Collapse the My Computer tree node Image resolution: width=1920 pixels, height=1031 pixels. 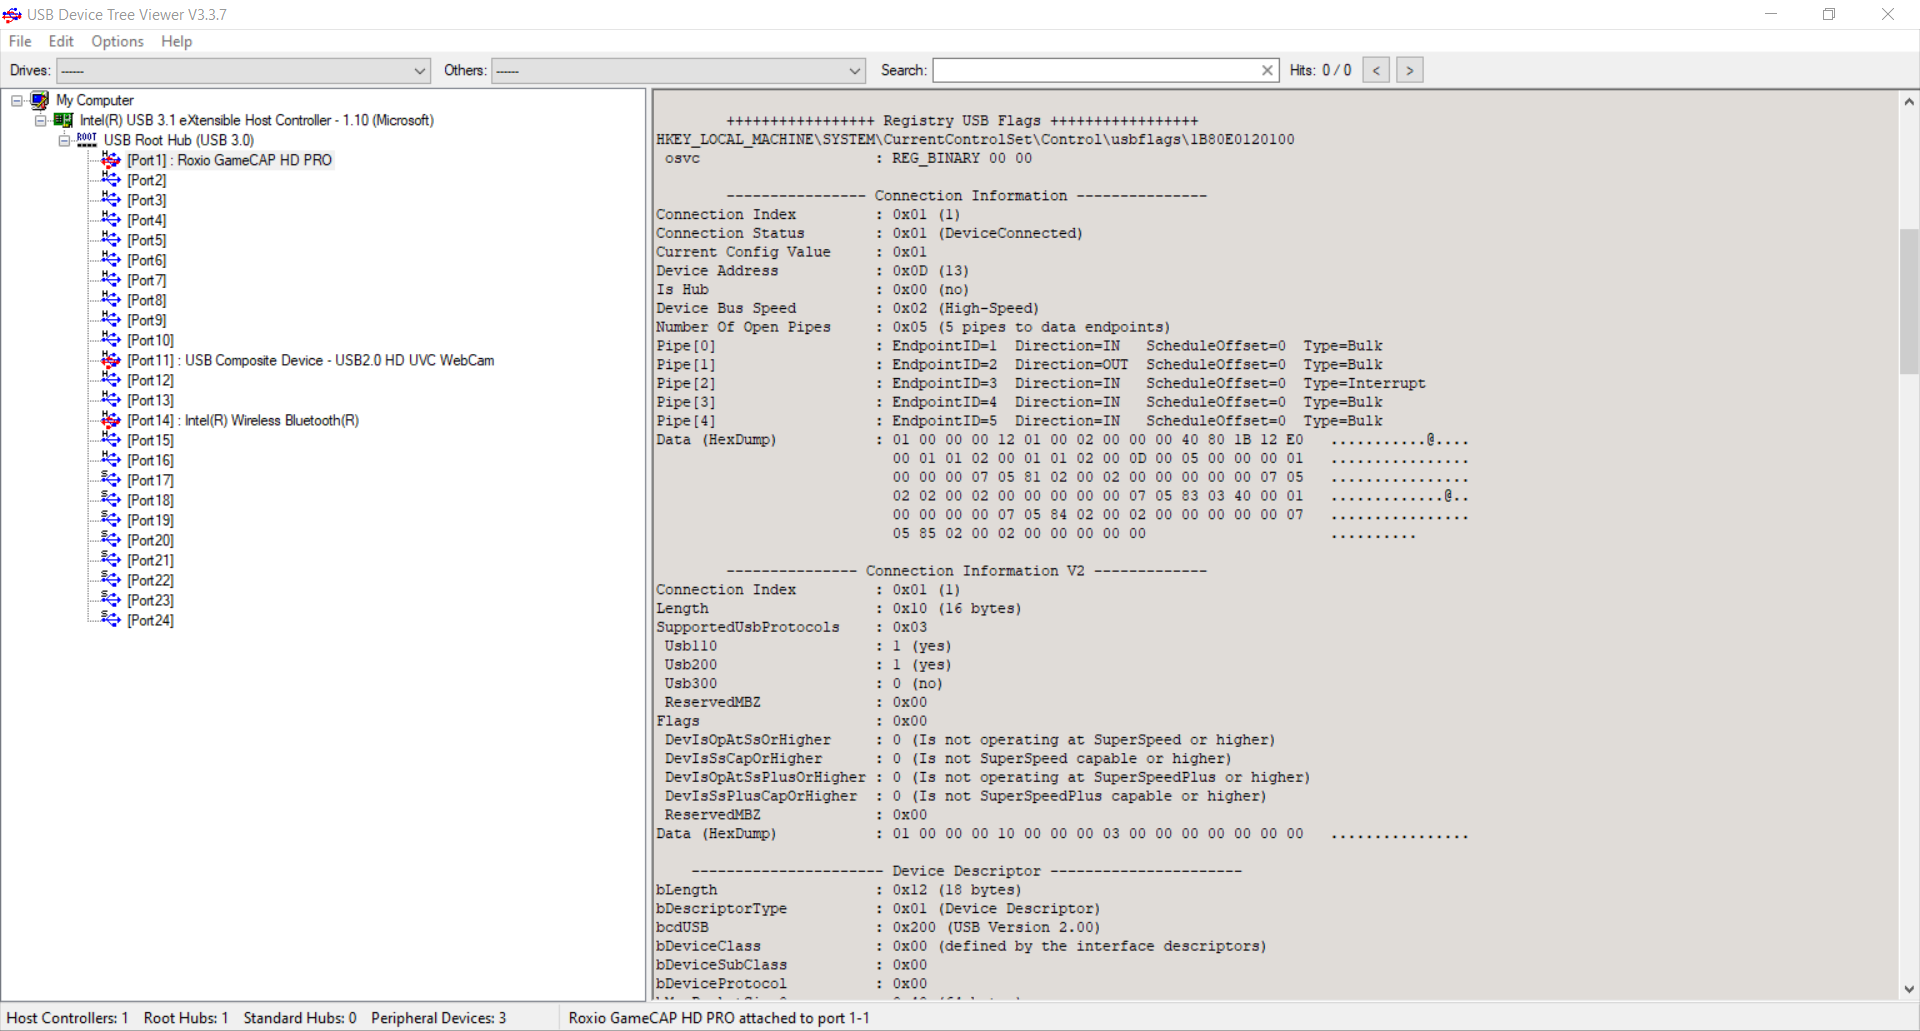tap(17, 100)
